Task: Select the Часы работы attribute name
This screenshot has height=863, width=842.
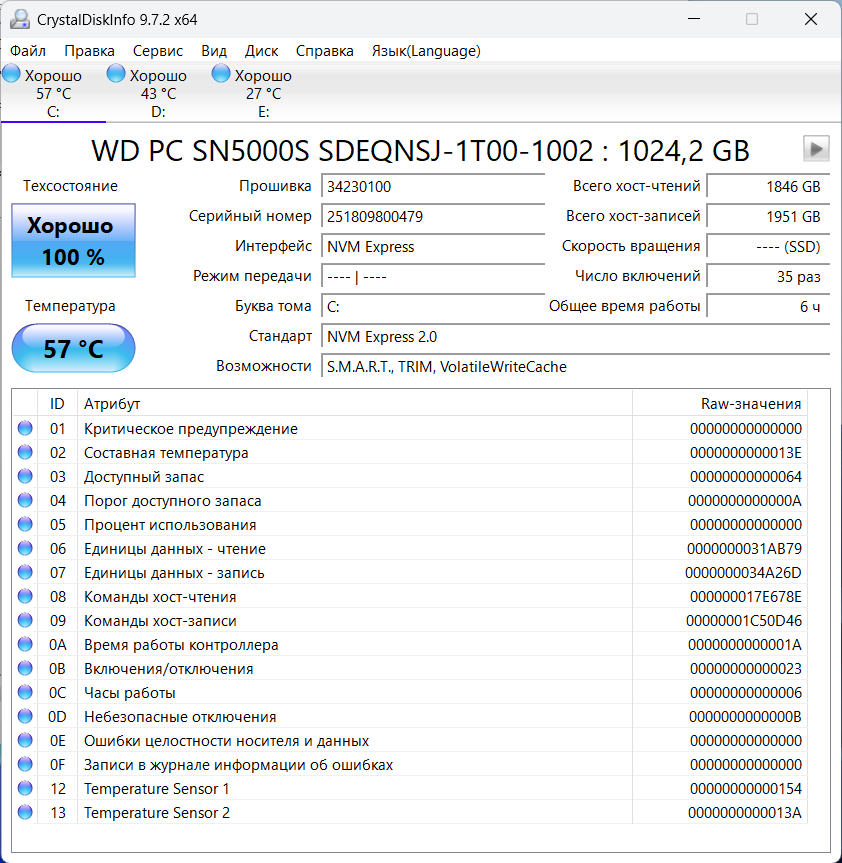Action: pos(129,692)
